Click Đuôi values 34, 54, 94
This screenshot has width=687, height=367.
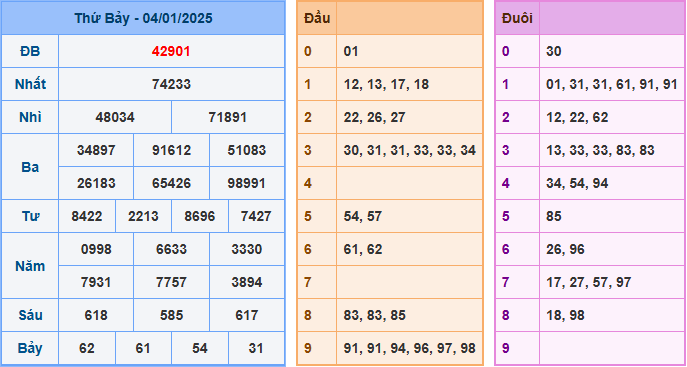coord(577,183)
